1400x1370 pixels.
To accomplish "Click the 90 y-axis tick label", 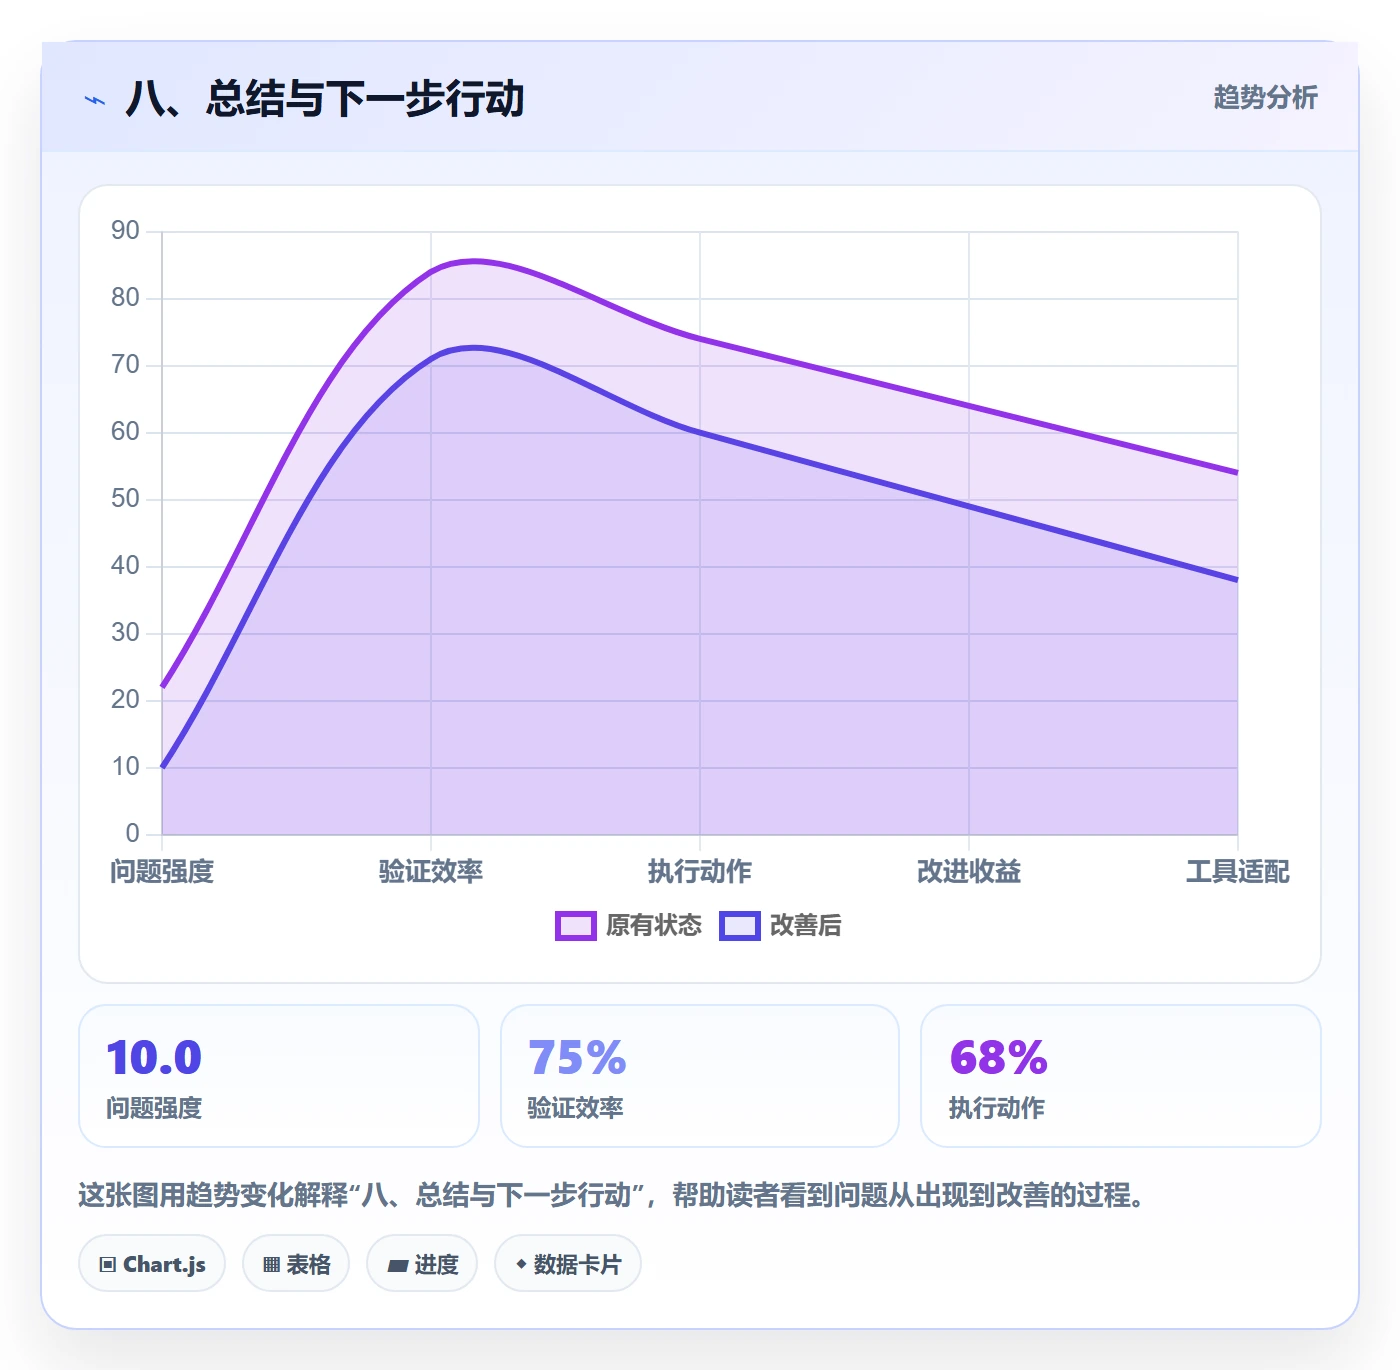I will 125,231.
